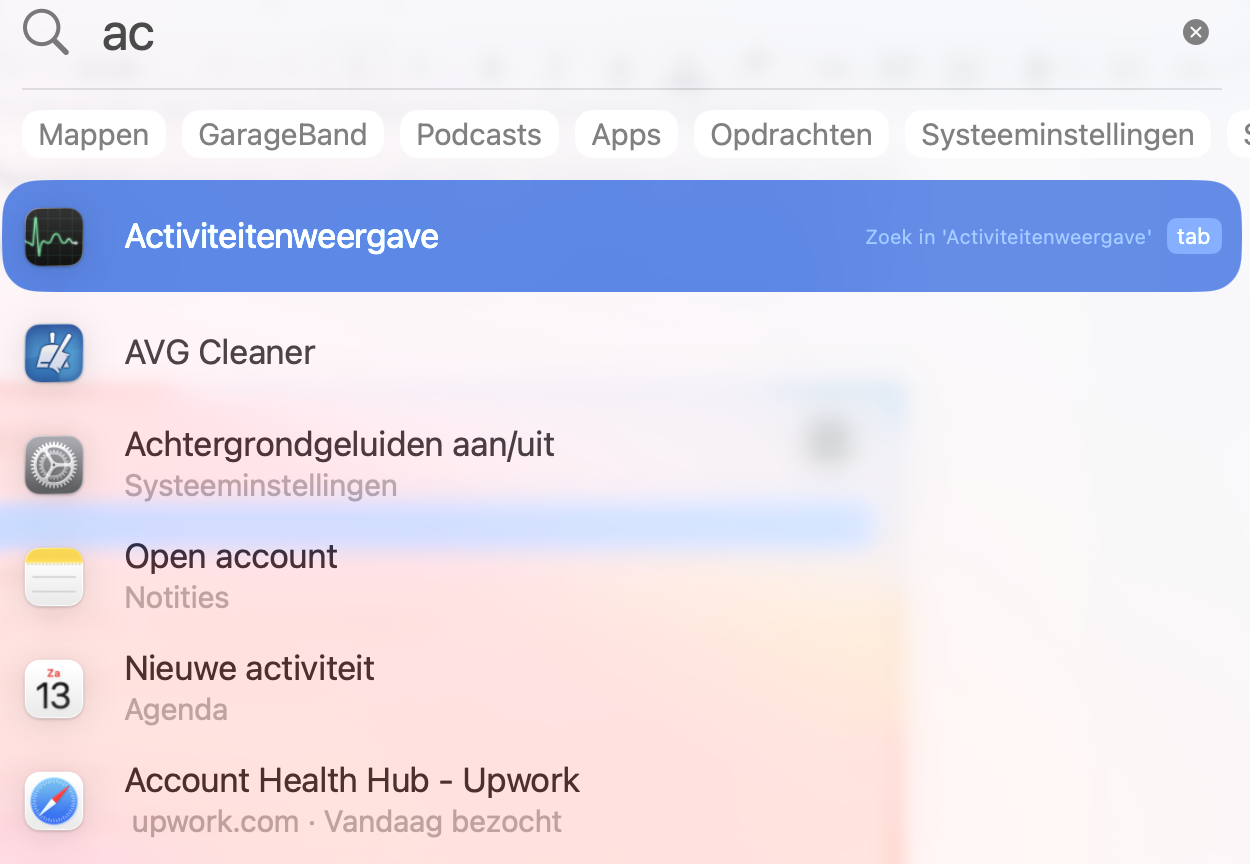This screenshot has width=1250, height=864.
Task: Click the Activiteitenweergave app icon
Action: click(x=54, y=236)
